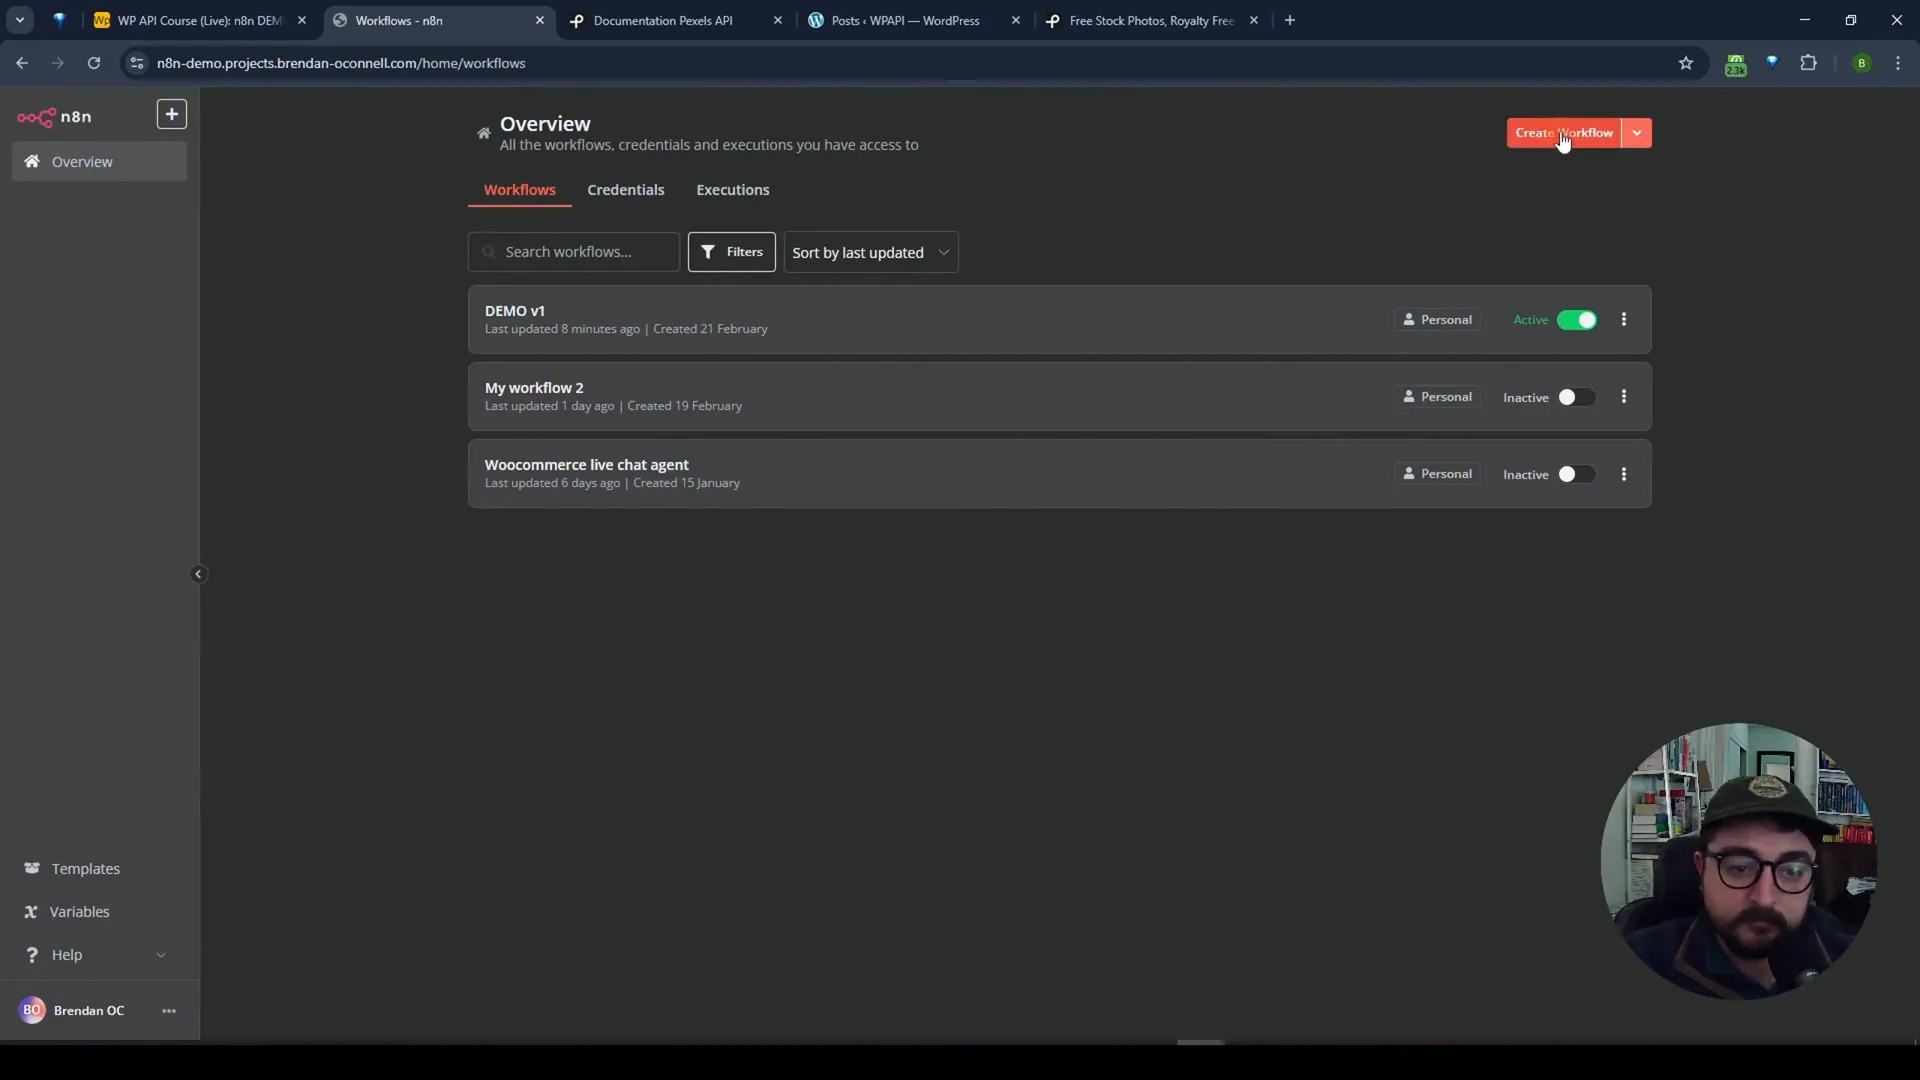Click the Variables sidebar icon

coord(32,911)
